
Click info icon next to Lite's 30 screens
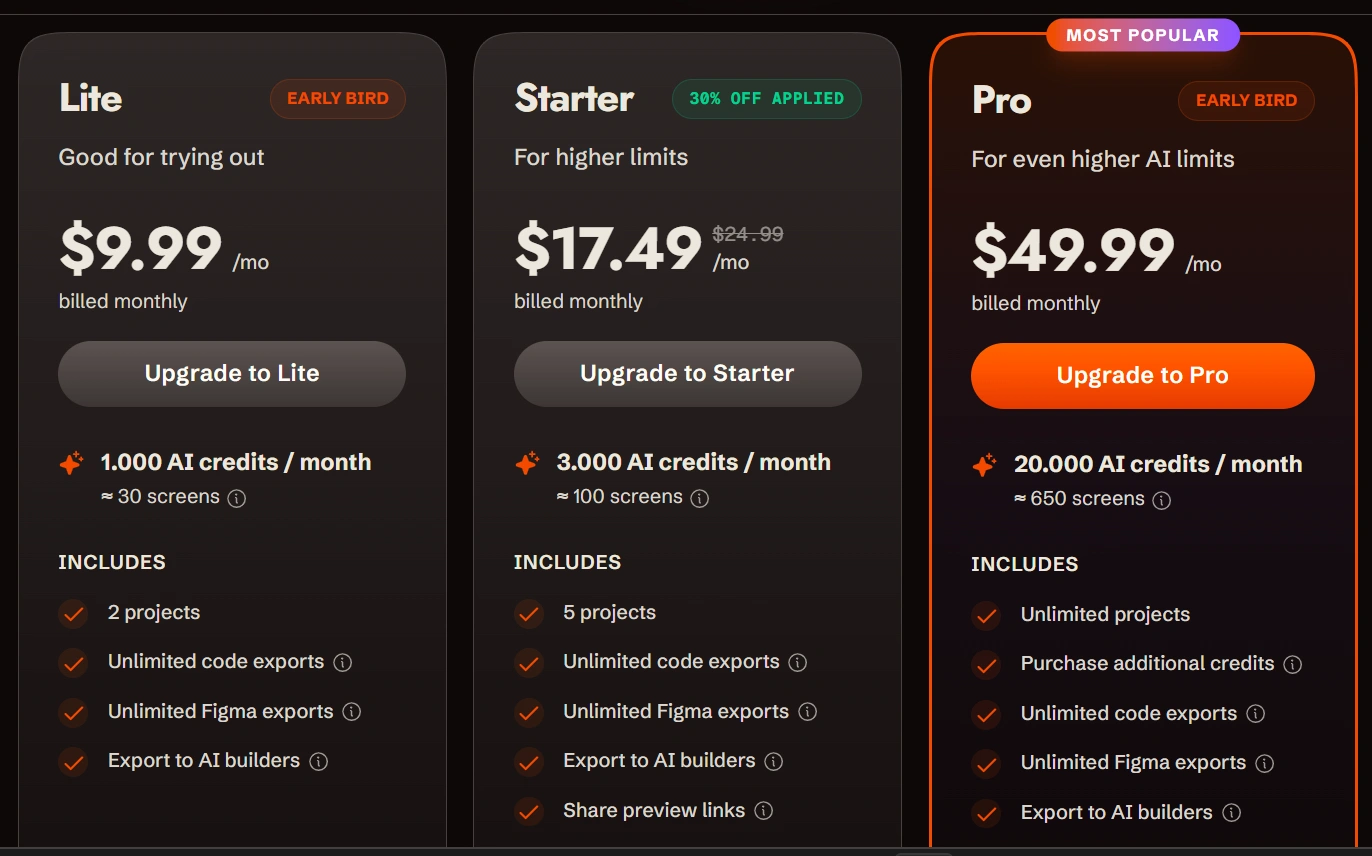point(237,498)
